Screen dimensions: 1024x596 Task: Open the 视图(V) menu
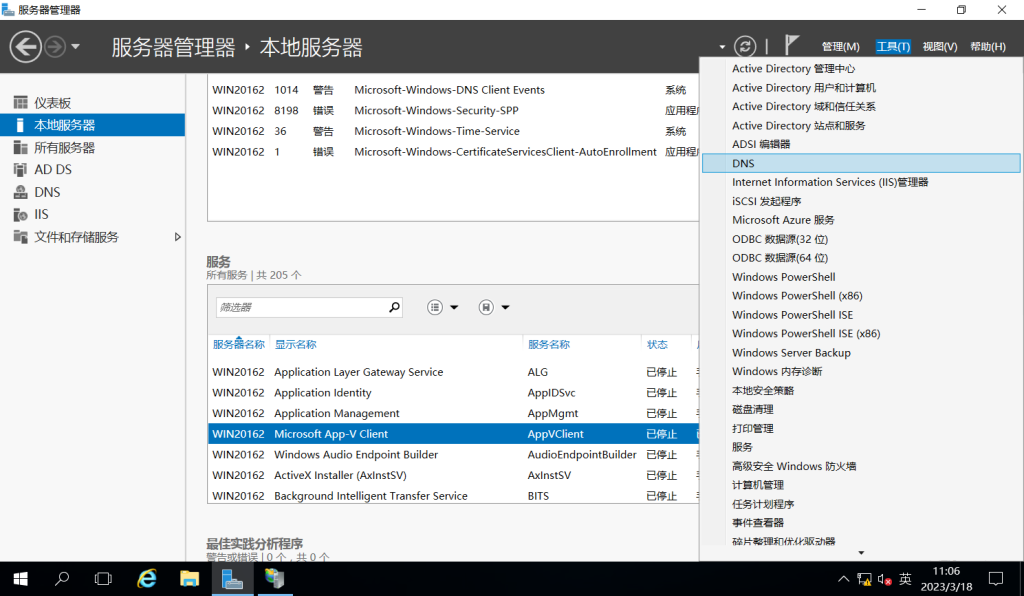[x=940, y=46]
